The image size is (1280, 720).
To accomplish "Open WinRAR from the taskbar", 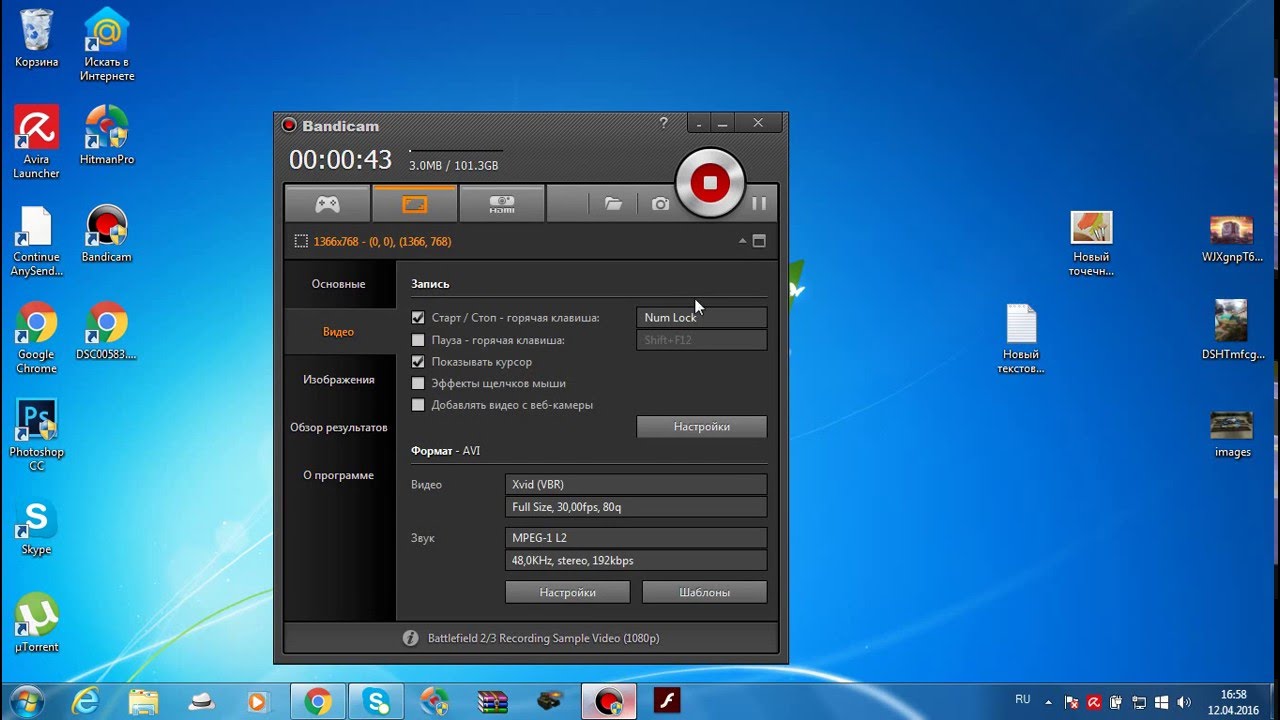I will (x=493, y=702).
